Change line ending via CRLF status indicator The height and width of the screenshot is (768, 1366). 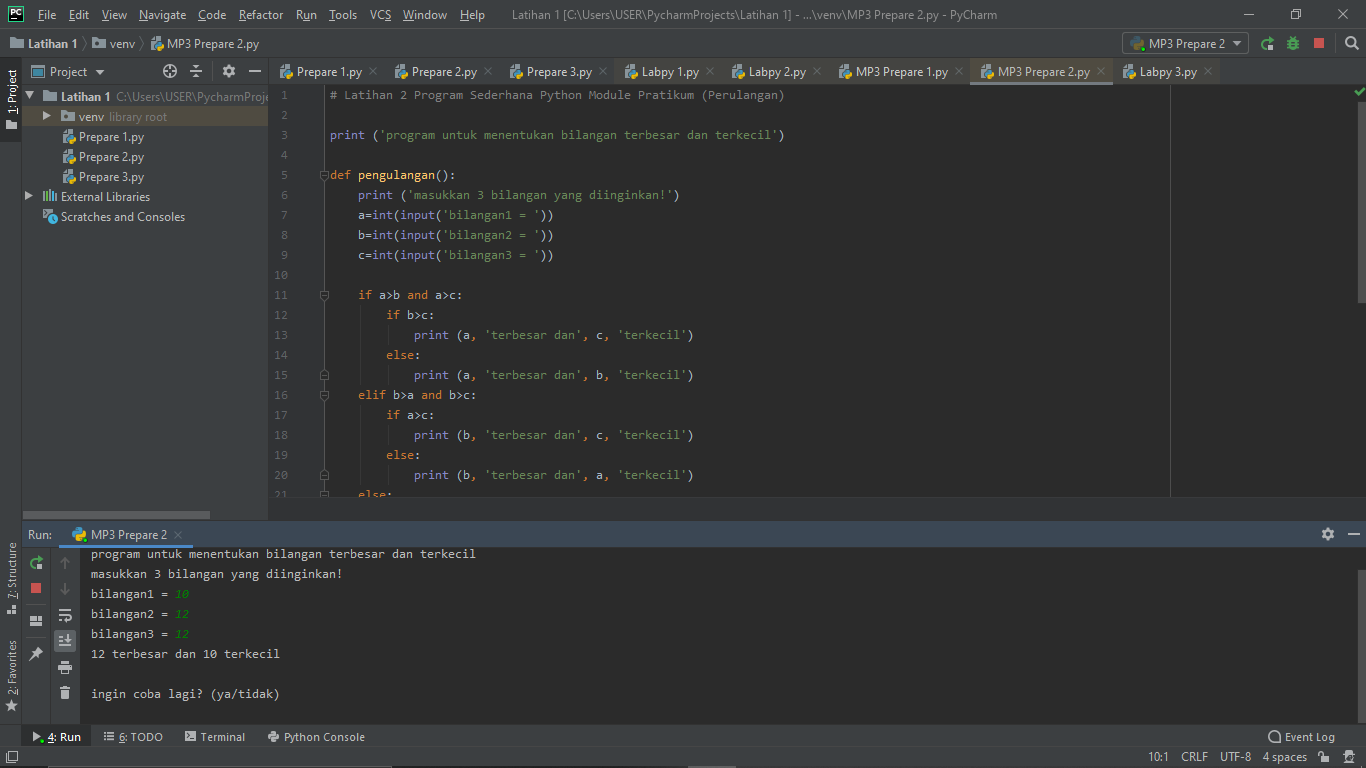[x=1194, y=757]
